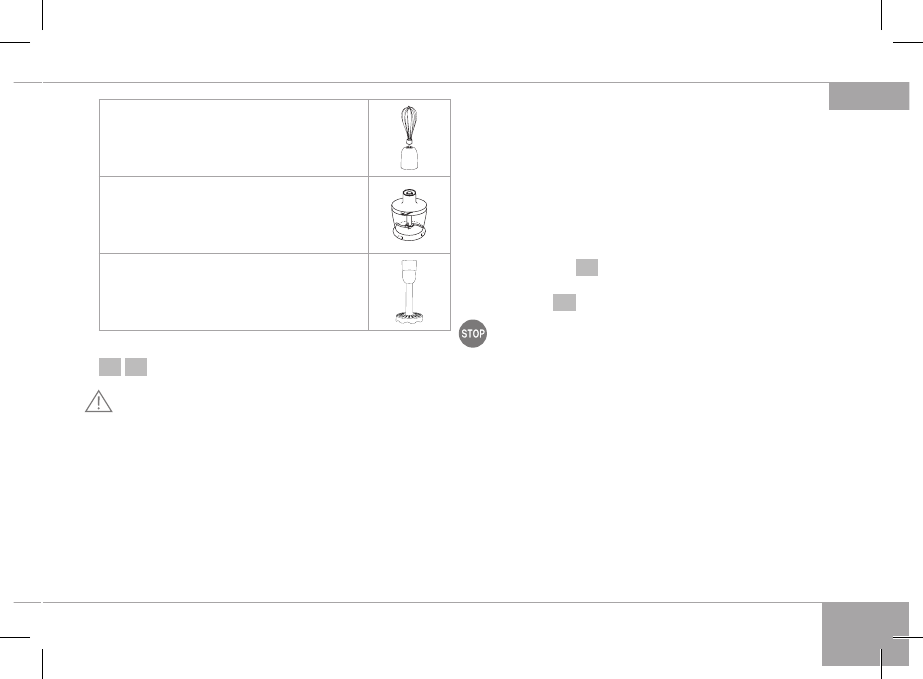Click the gray tab in the top-right corner
Image resolution: width=923 pixels, height=679 pixels.
(x=868, y=96)
